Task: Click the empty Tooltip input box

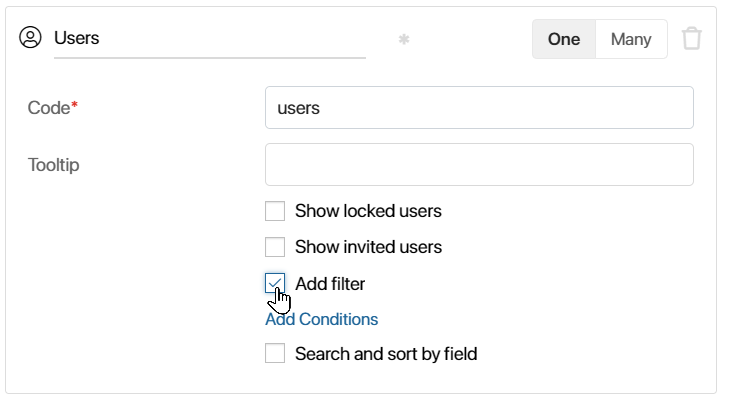Action: click(479, 165)
